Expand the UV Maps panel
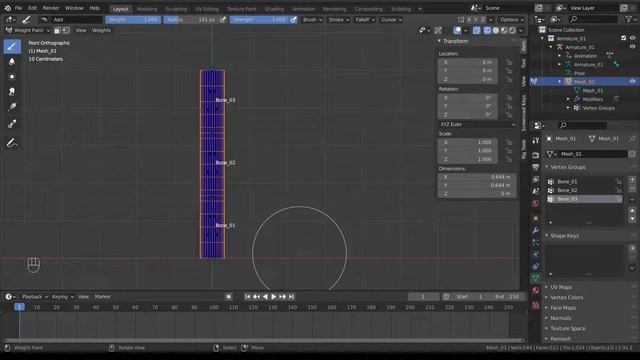This screenshot has height=360, width=640. pos(561,287)
